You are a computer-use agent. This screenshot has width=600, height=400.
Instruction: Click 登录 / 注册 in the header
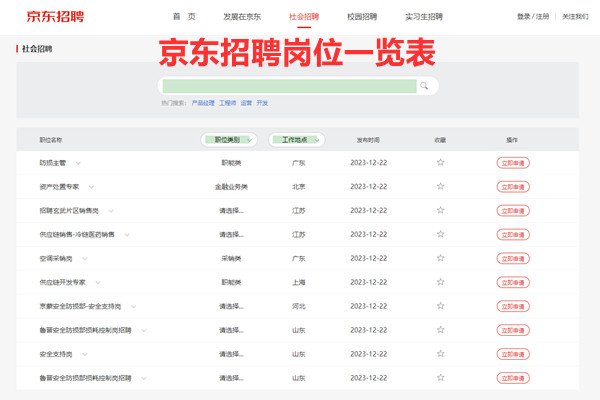click(533, 16)
